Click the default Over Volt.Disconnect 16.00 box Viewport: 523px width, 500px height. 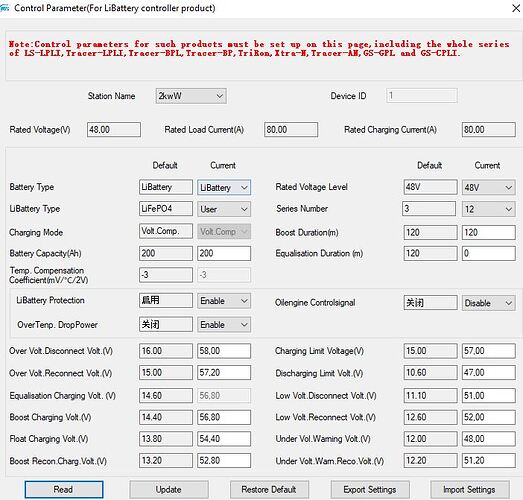tap(166, 351)
